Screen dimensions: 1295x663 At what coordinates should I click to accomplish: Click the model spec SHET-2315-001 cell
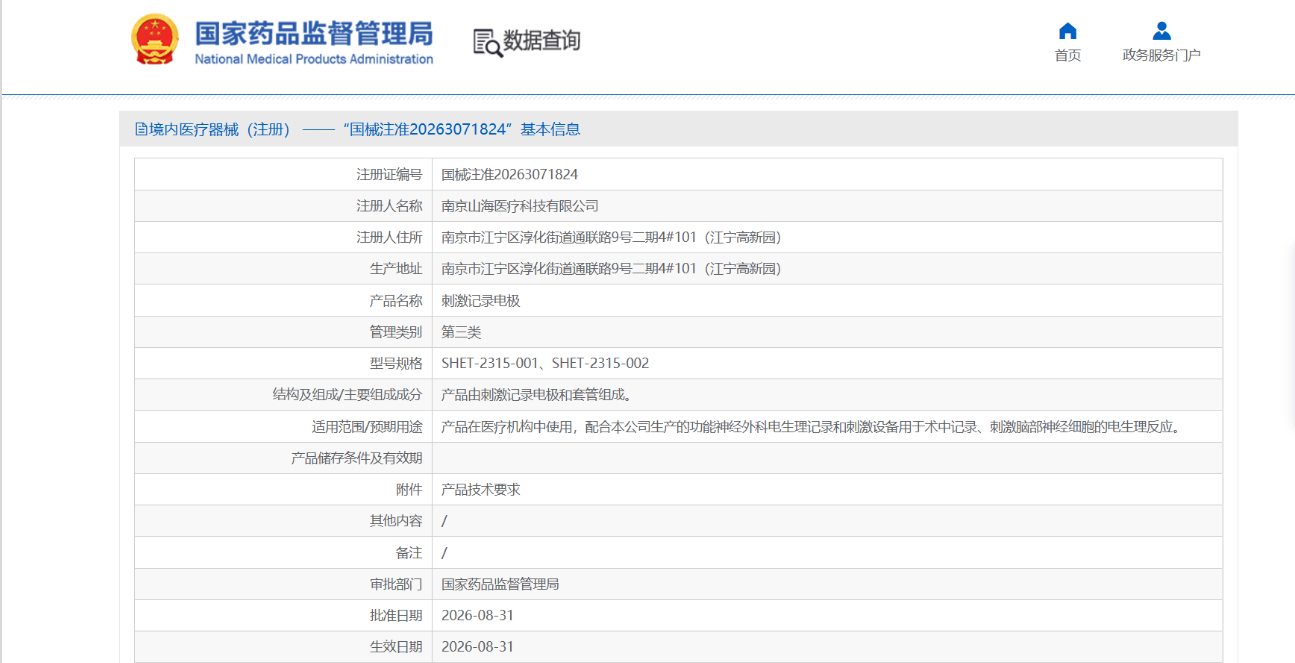coord(827,363)
